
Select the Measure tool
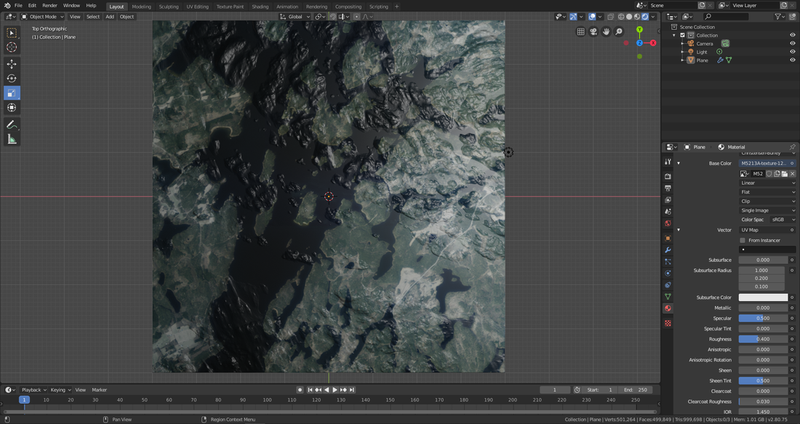[11, 139]
